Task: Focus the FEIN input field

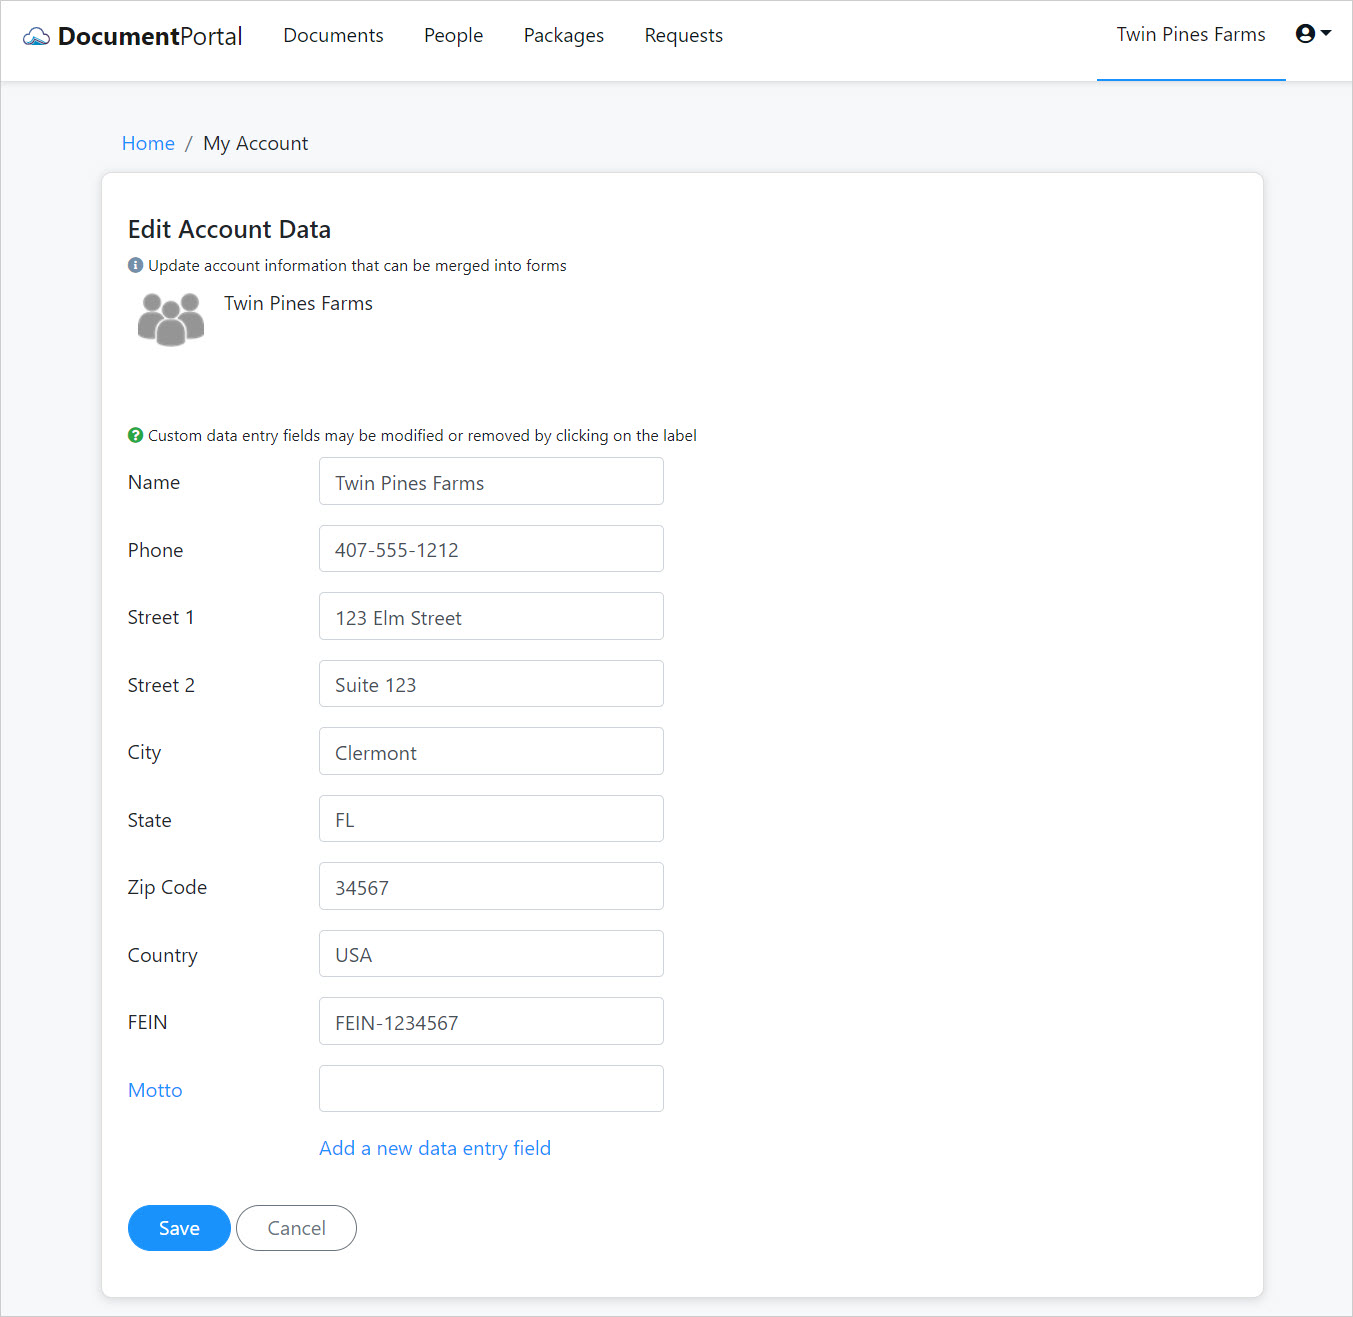Action: click(x=490, y=1021)
